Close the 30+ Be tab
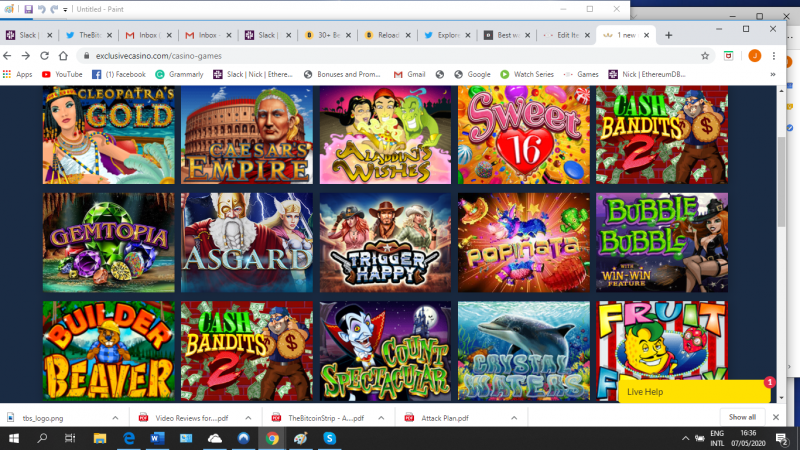This screenshot has width=800, height=450. point(348,35)
